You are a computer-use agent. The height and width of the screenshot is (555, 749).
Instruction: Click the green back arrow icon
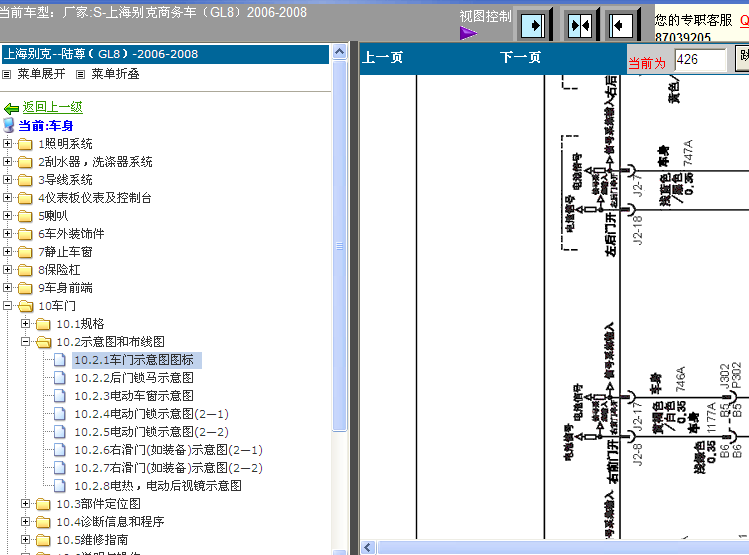click(x=11, y=108)
